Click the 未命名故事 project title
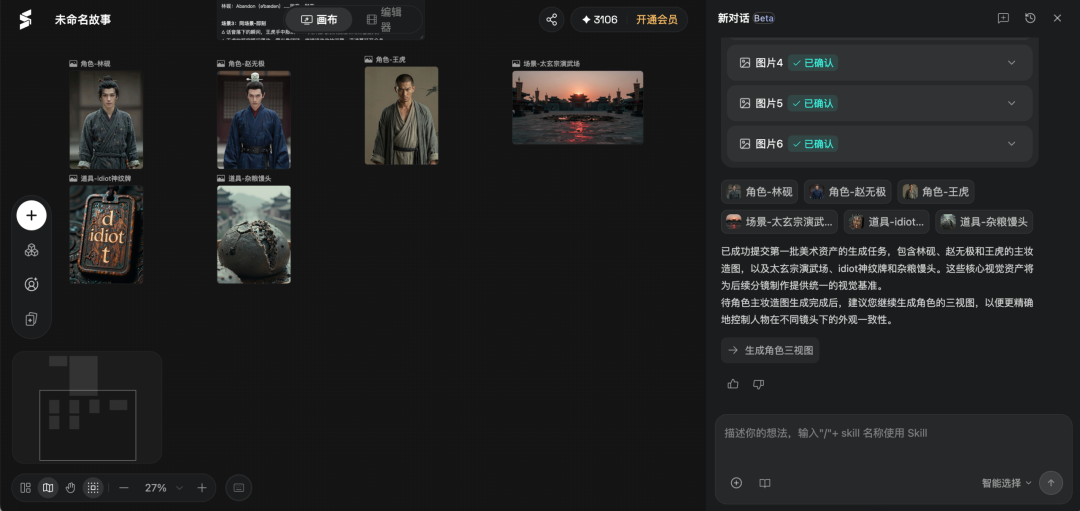The width and height of the screenshot is (1080, 511). tap(83, 19)
